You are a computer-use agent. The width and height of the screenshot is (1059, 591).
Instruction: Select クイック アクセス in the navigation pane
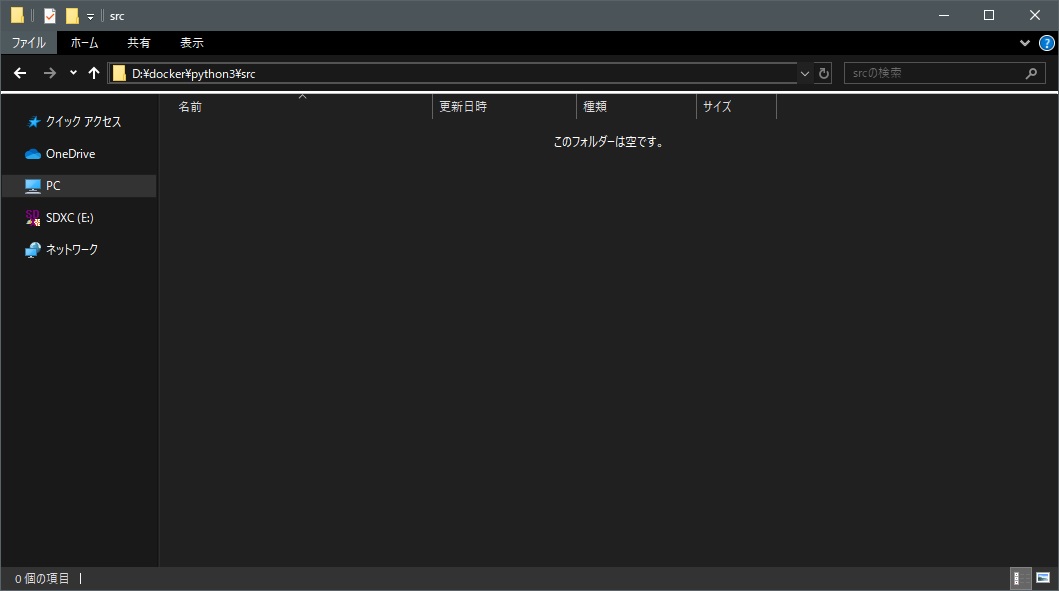[x=84, y=121]
